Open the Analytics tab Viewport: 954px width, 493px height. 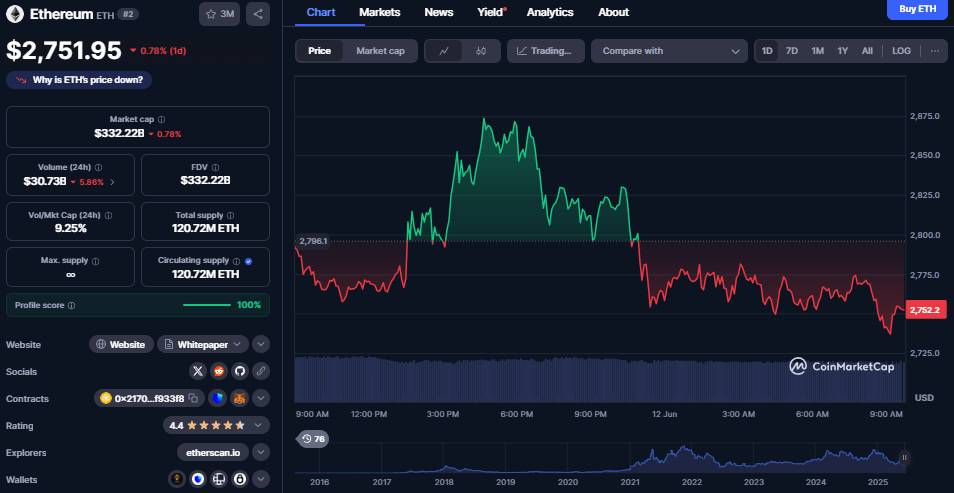point(550,12)
